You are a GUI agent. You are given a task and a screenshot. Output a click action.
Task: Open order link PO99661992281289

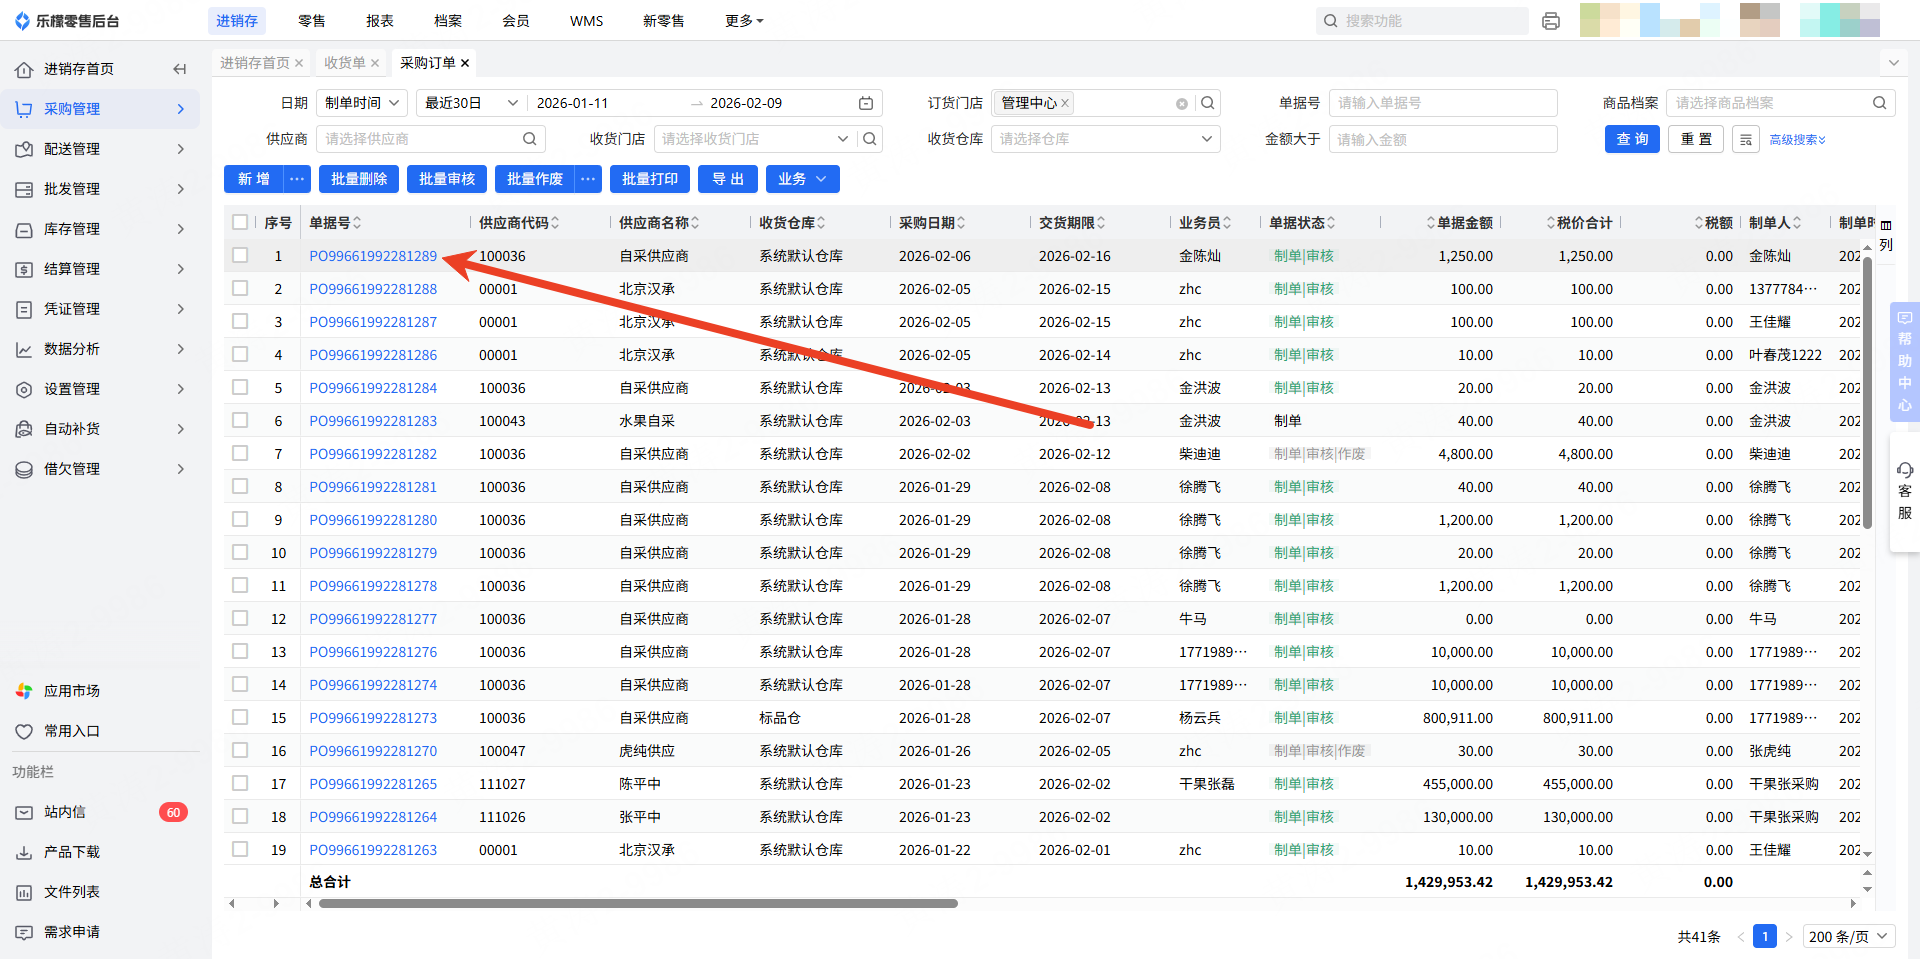coord(373,256)
